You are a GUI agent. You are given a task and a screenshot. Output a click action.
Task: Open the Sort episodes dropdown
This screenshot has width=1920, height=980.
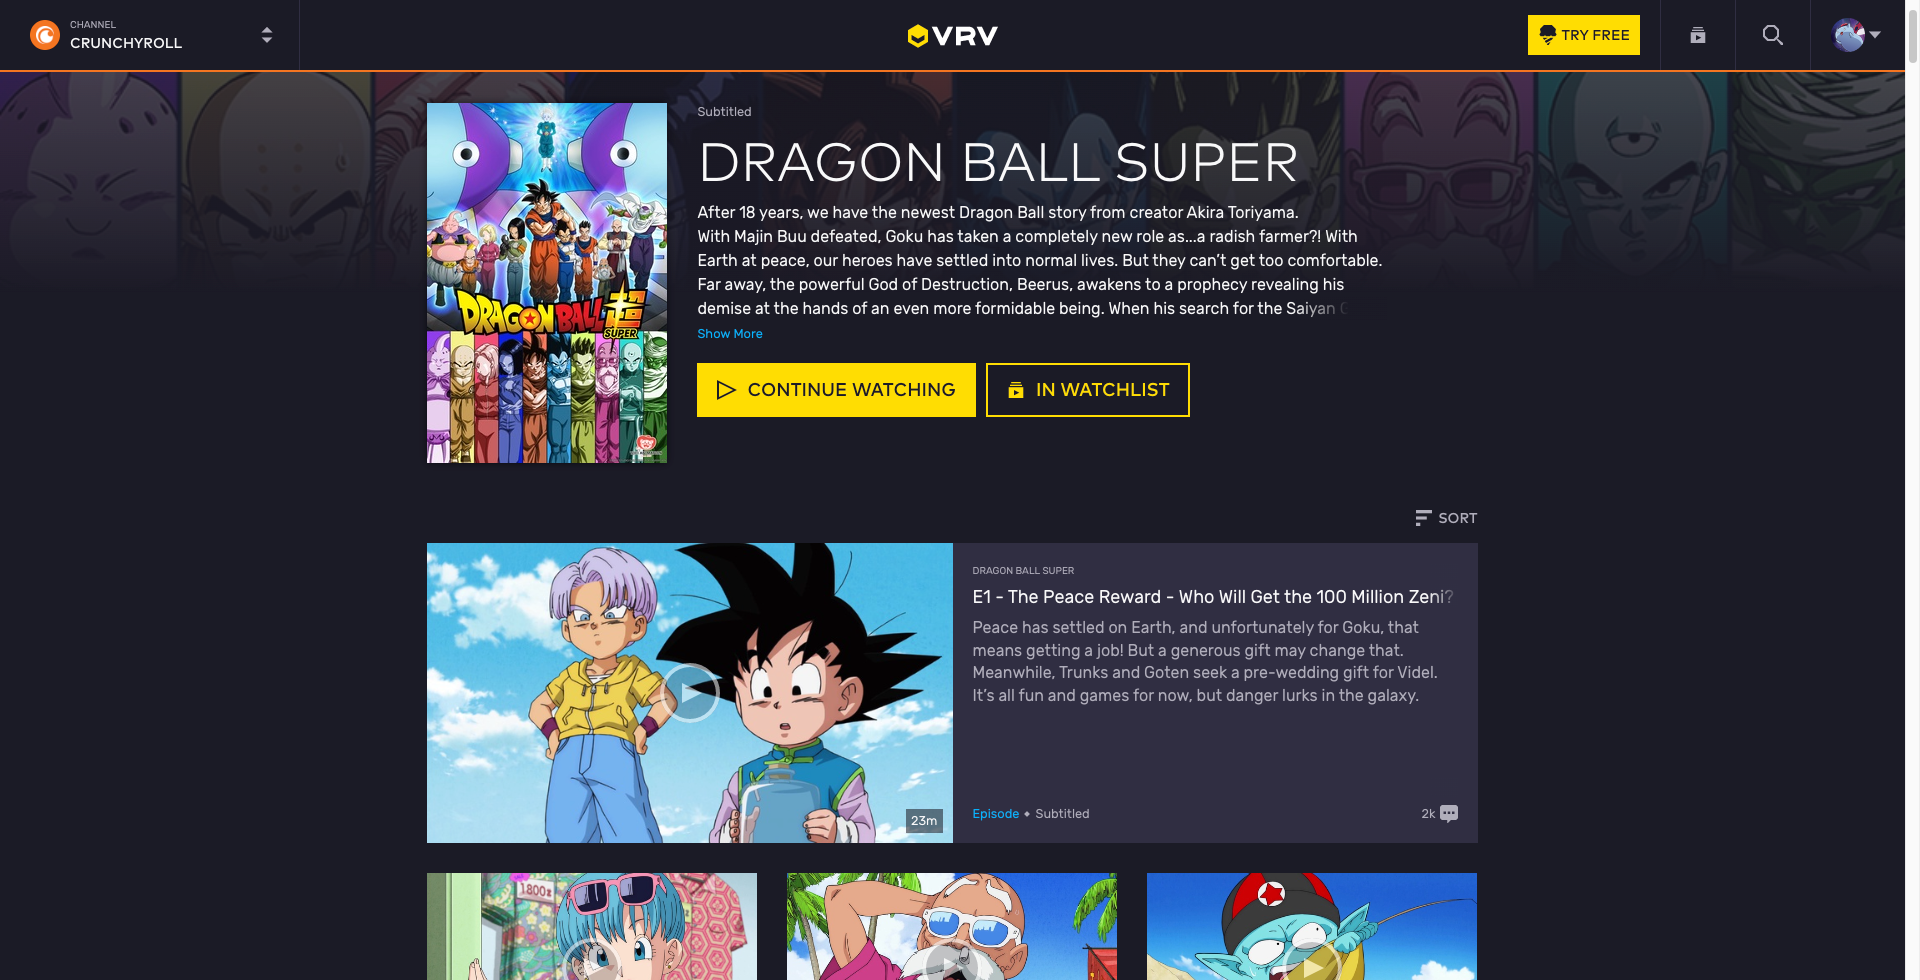tap(1446, 518)
